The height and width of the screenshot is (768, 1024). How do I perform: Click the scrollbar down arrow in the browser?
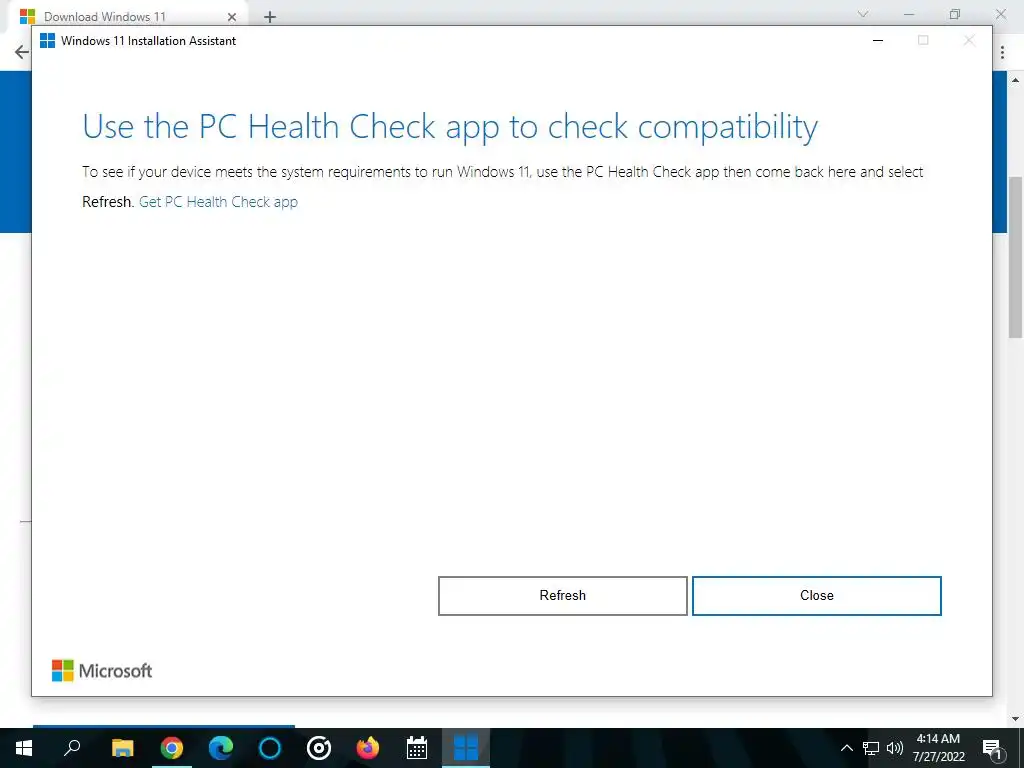point(1016,718)
